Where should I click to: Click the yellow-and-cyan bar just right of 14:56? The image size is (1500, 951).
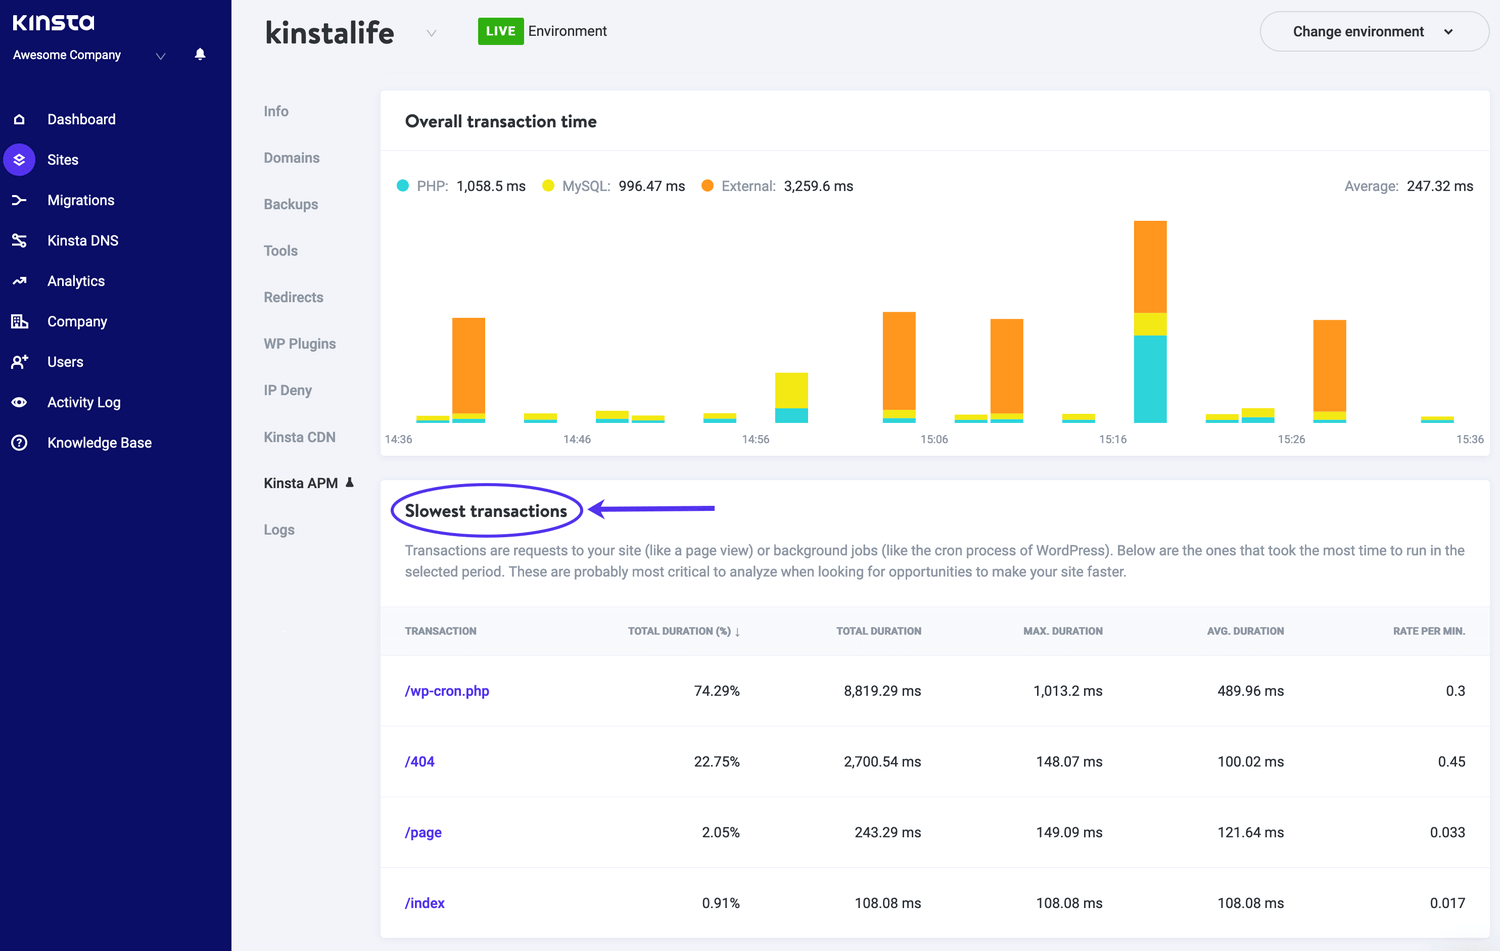[x=792, y=398]
